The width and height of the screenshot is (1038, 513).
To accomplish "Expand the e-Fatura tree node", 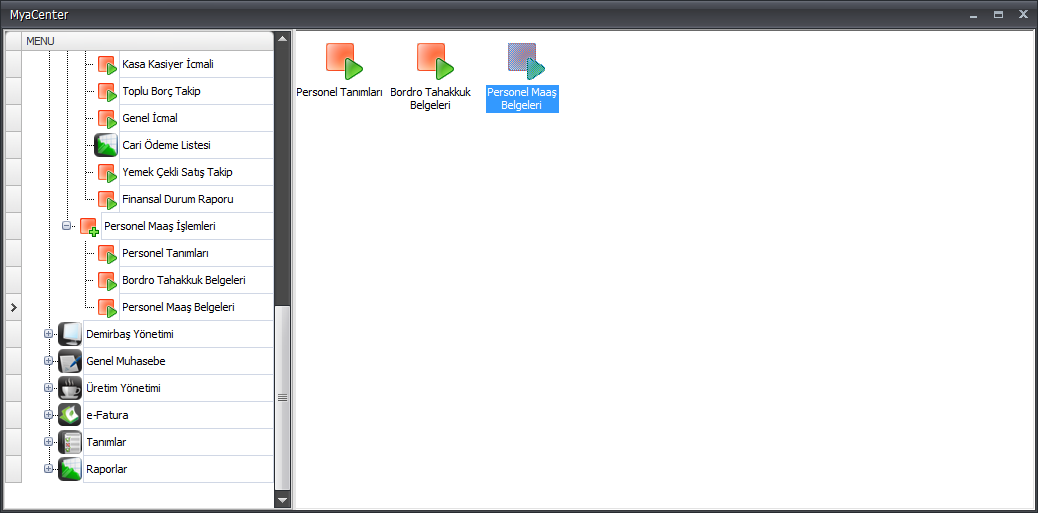I will (x=48, y=415).
